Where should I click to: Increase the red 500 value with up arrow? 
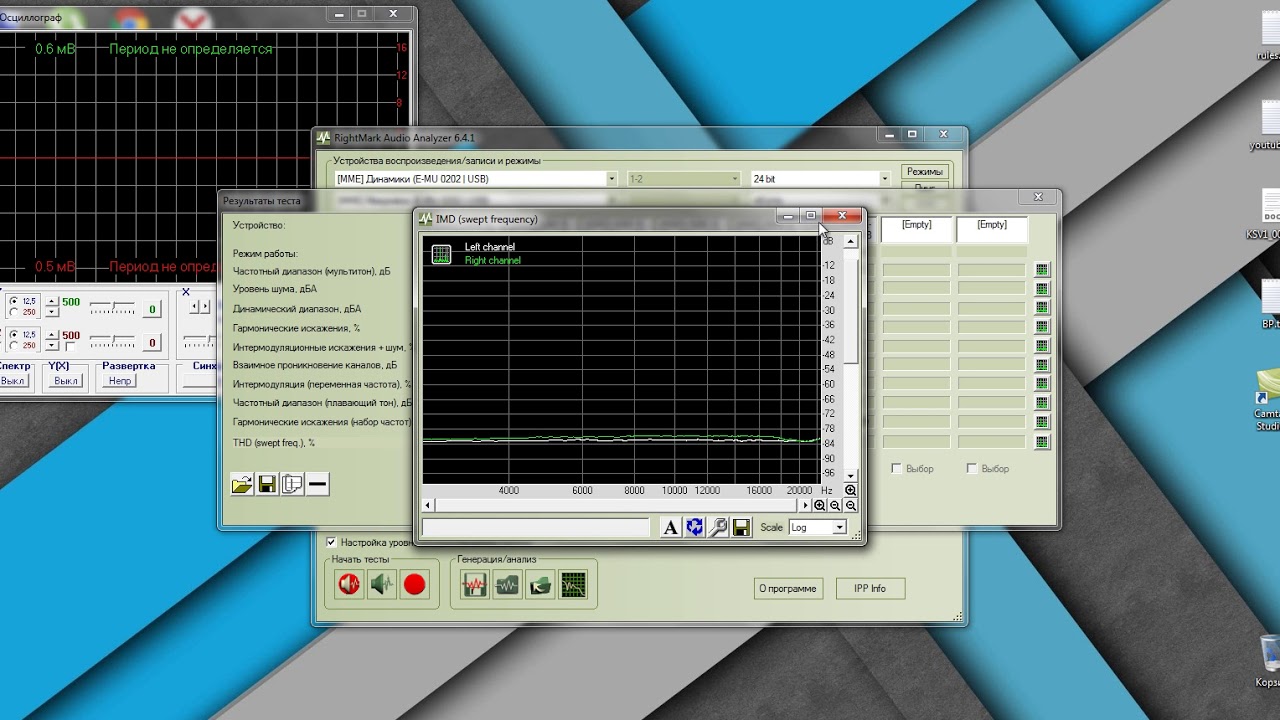52,335
